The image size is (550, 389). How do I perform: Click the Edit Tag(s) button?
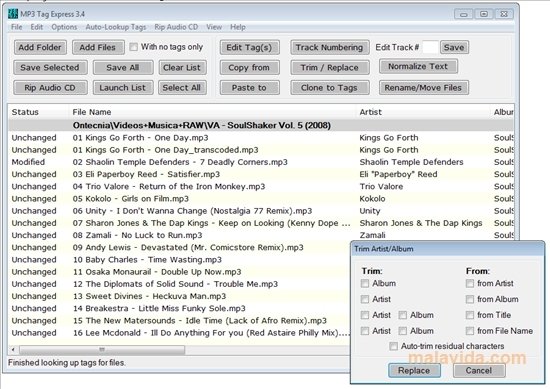tap(249, 47)
